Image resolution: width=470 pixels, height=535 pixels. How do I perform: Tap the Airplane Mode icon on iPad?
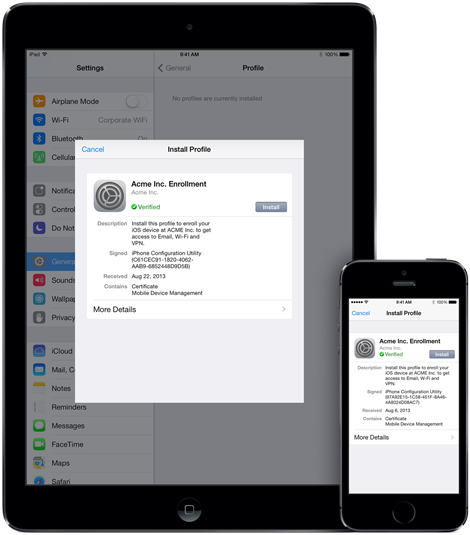point(39,101)
